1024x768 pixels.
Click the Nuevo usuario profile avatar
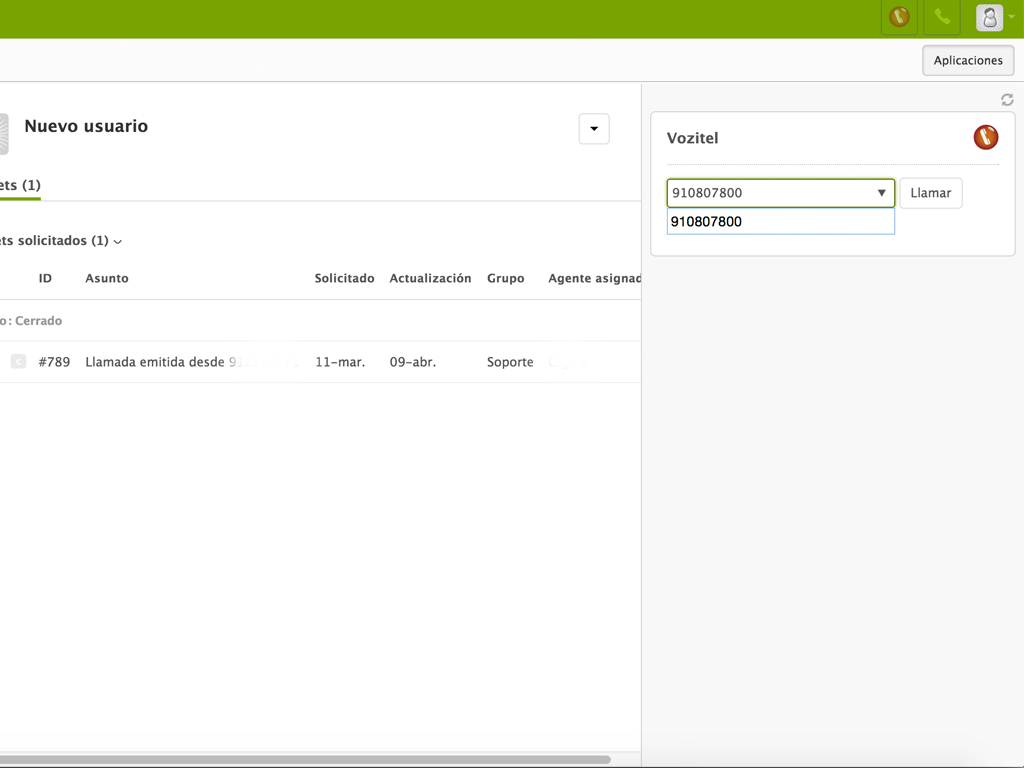pos(3,133)
